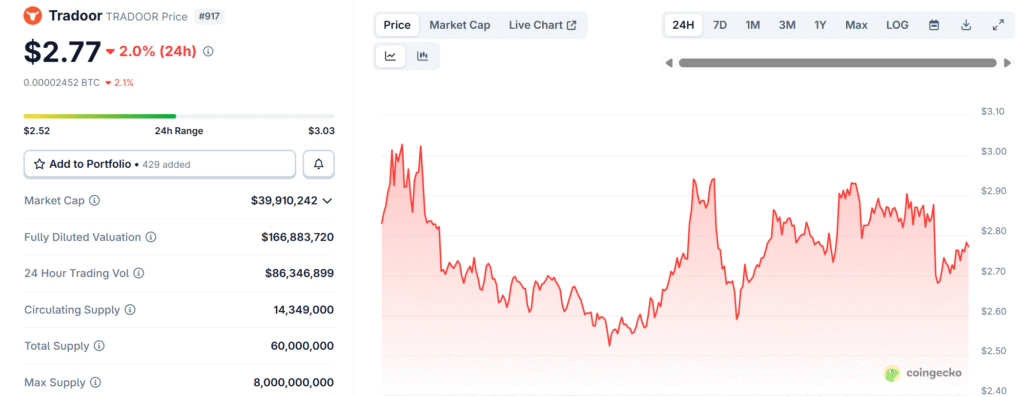The height and width of the screenshot is (397, 1024).
Task: Open the calendar date range picker
Action: point(934,25)
